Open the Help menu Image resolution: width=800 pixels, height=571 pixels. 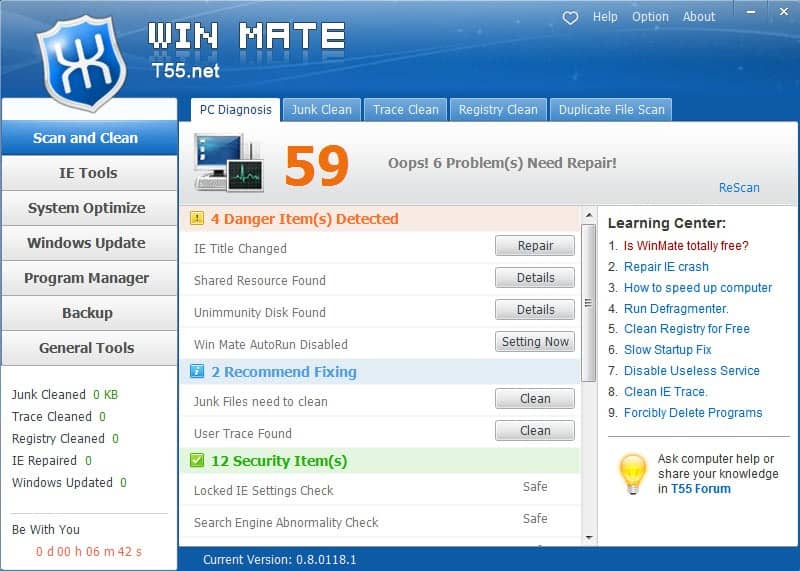click(605, 17)
